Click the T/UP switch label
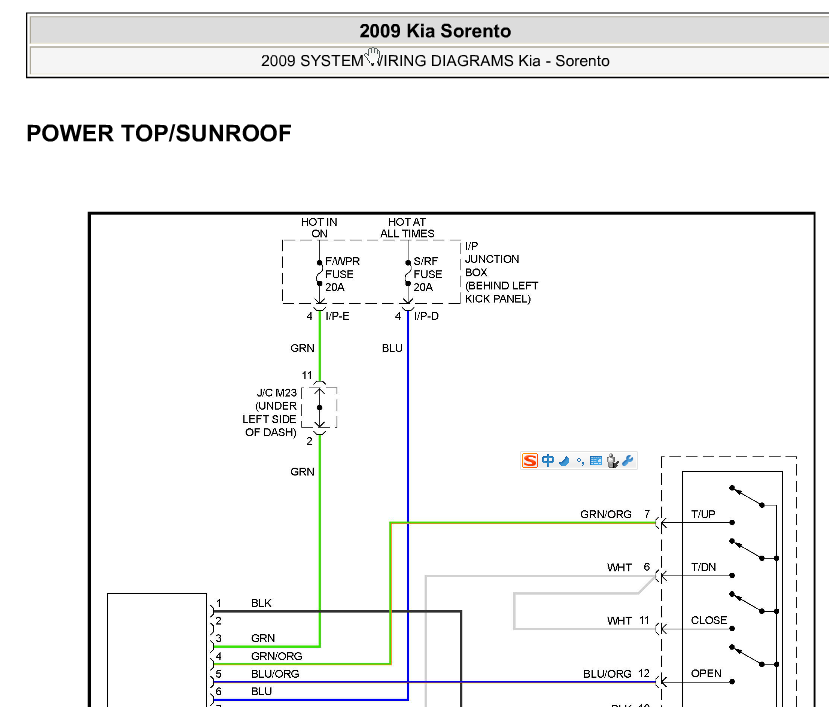The width and height of the screenshot is (829, 707). (x=703, y=514)
